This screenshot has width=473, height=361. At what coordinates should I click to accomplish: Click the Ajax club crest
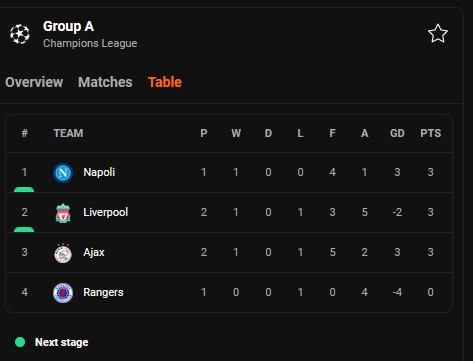[x=63, y=253]
